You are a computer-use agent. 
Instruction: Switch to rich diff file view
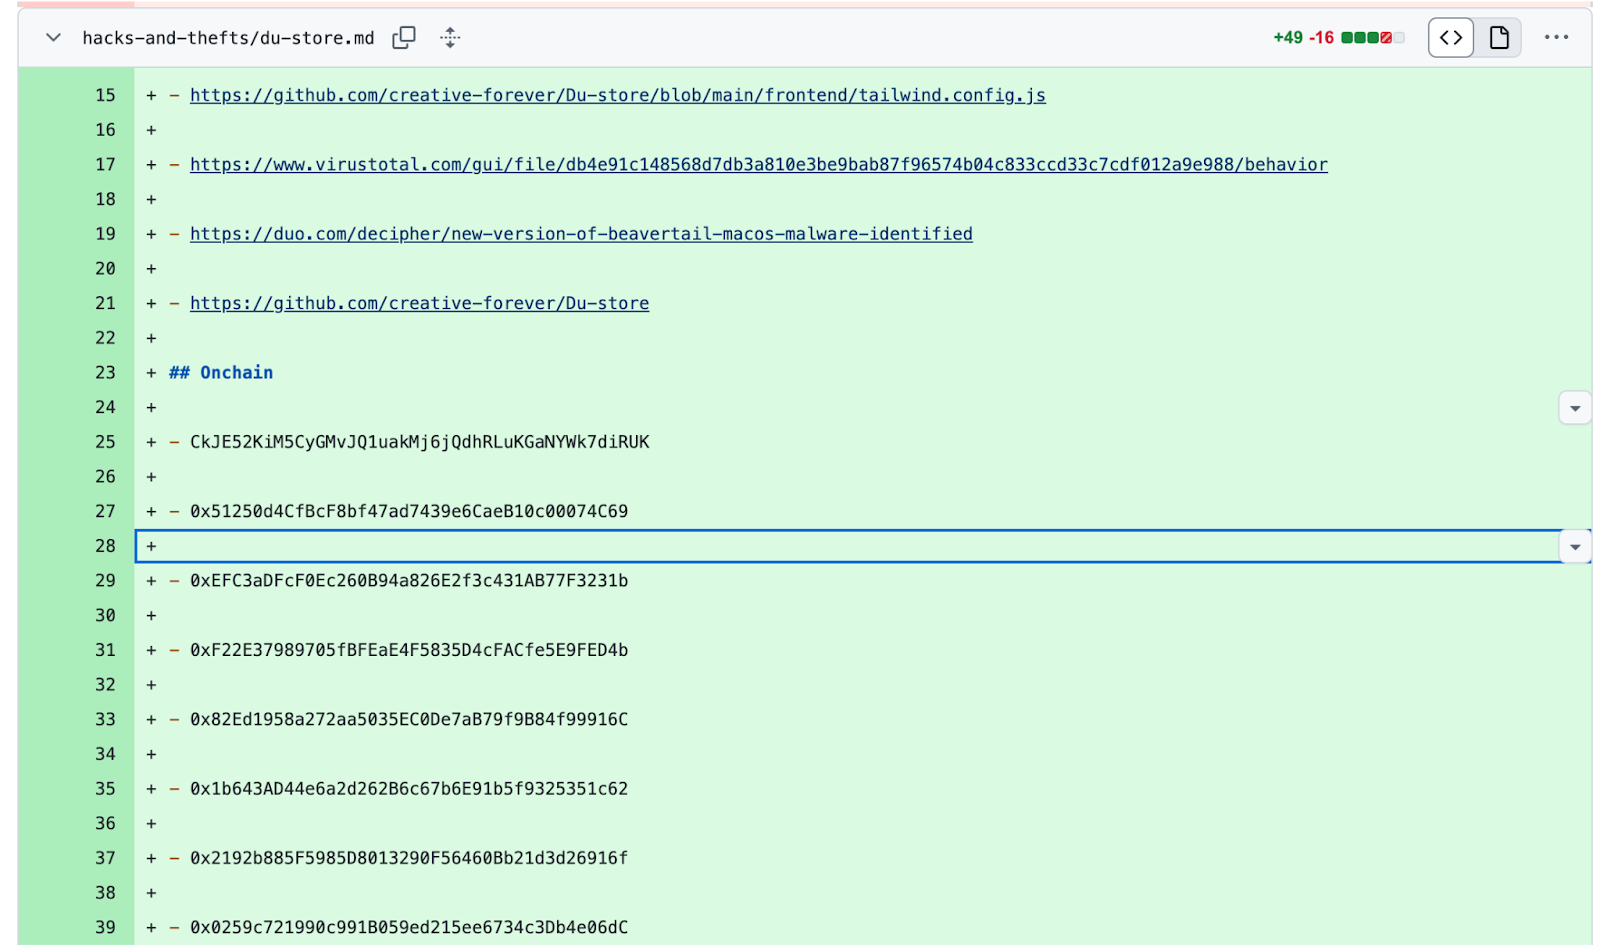1498,38
